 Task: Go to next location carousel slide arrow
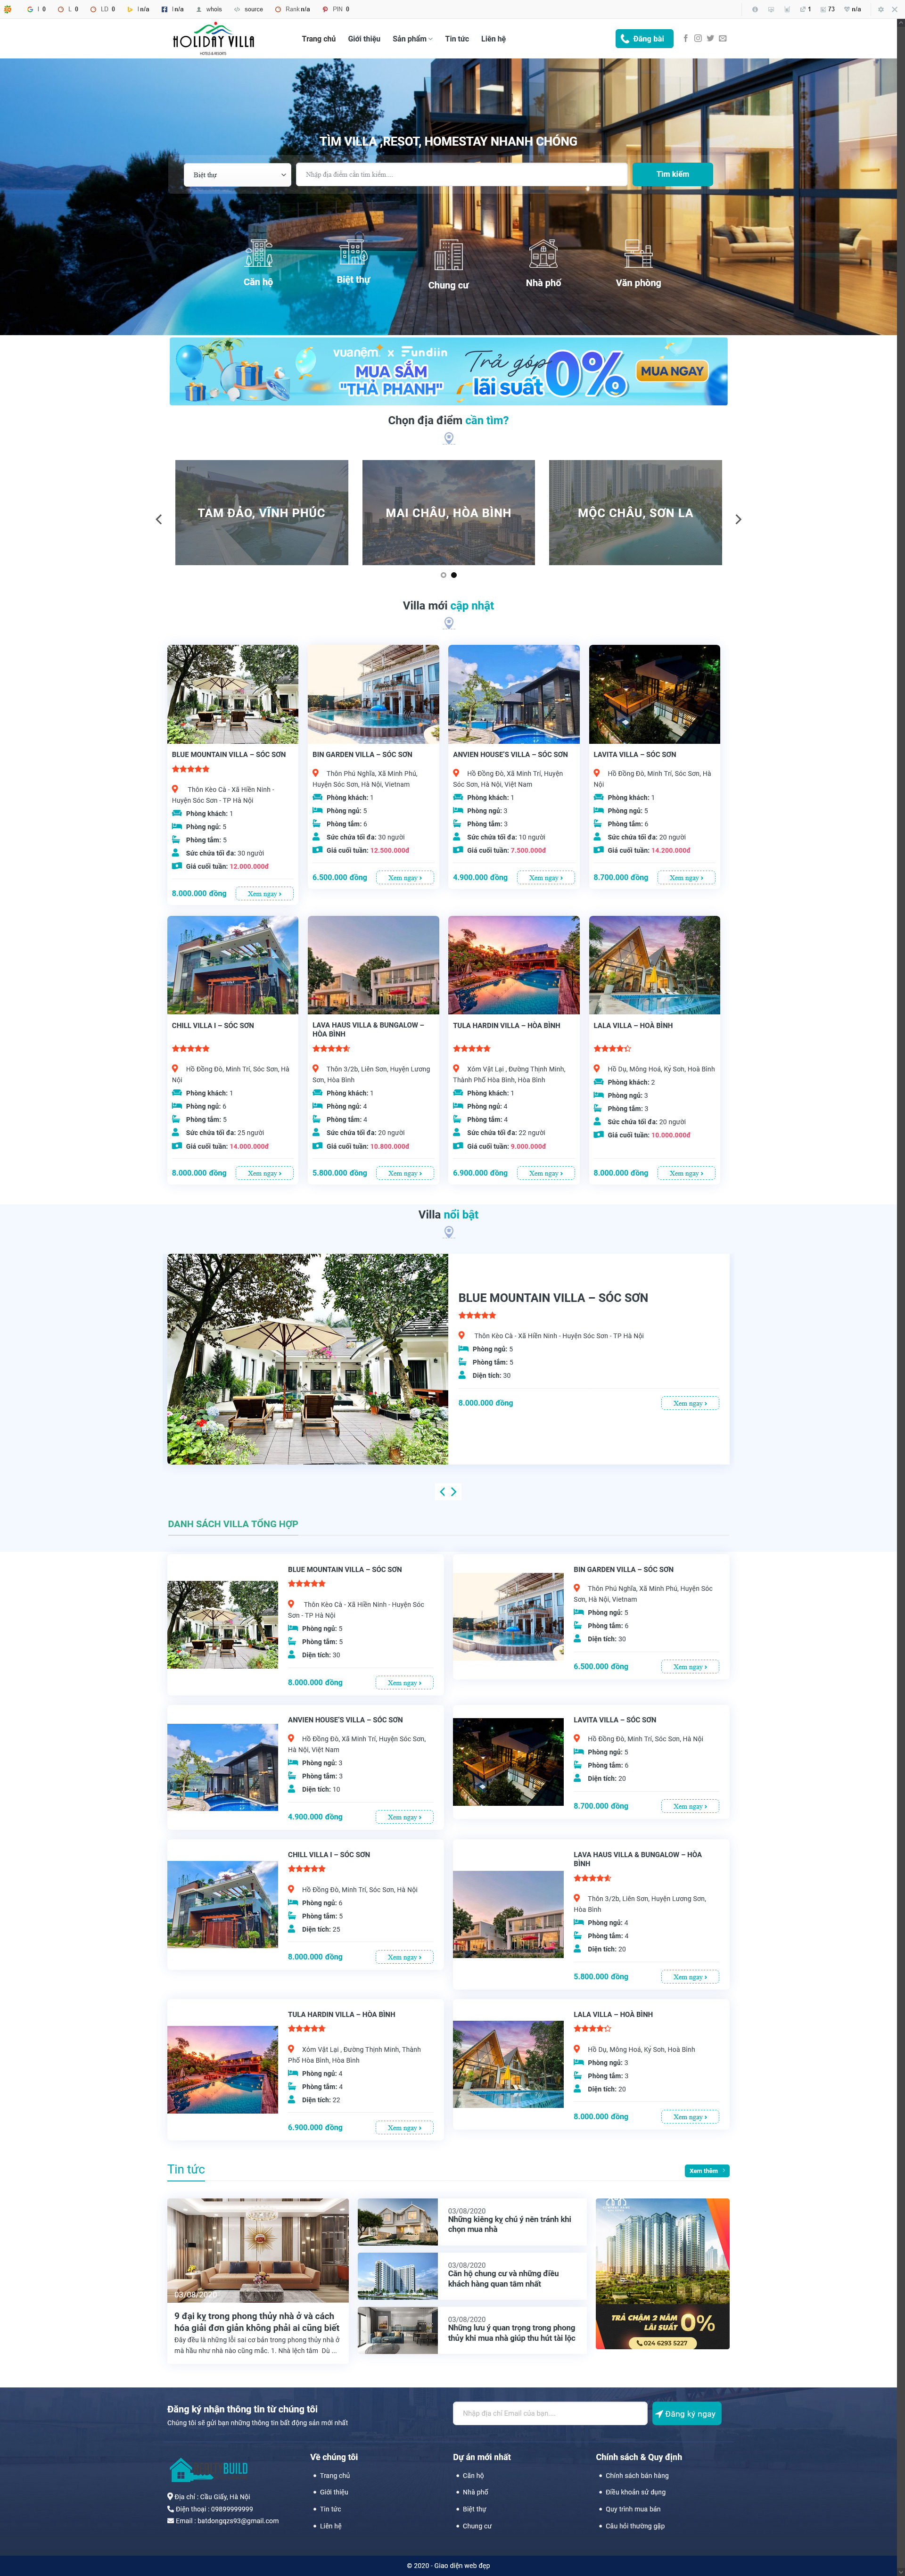pos(738,519)
